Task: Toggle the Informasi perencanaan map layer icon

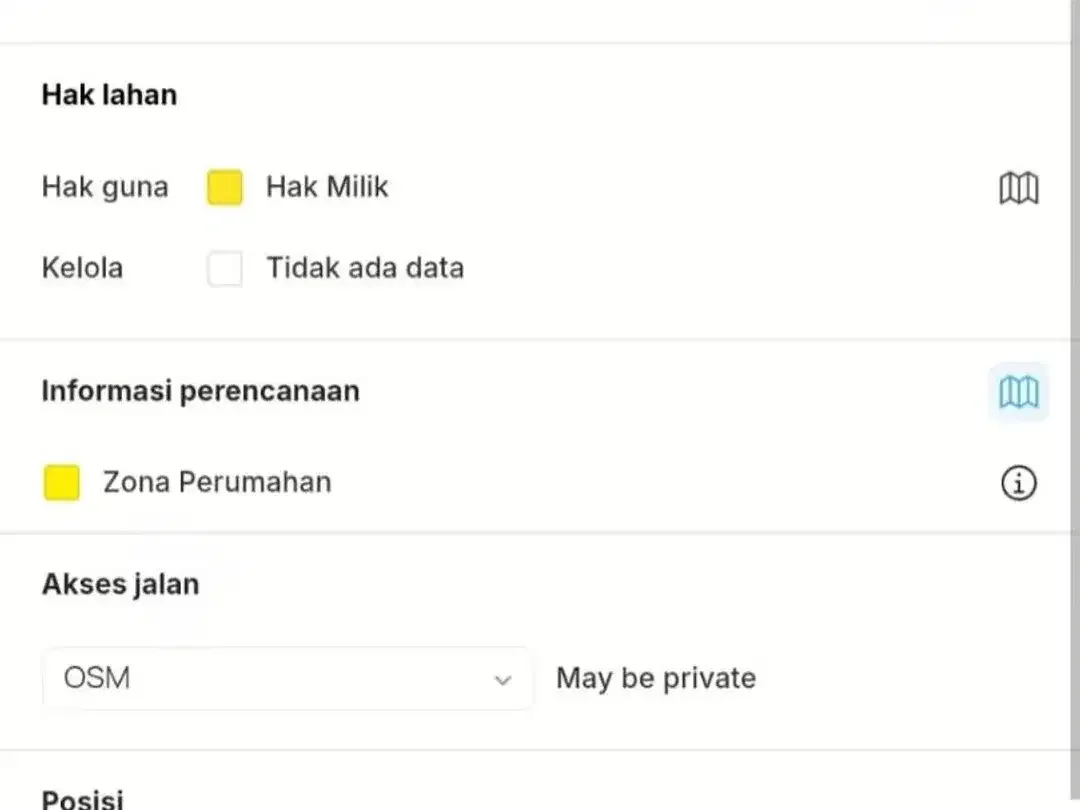Action: pos(1019,392)
